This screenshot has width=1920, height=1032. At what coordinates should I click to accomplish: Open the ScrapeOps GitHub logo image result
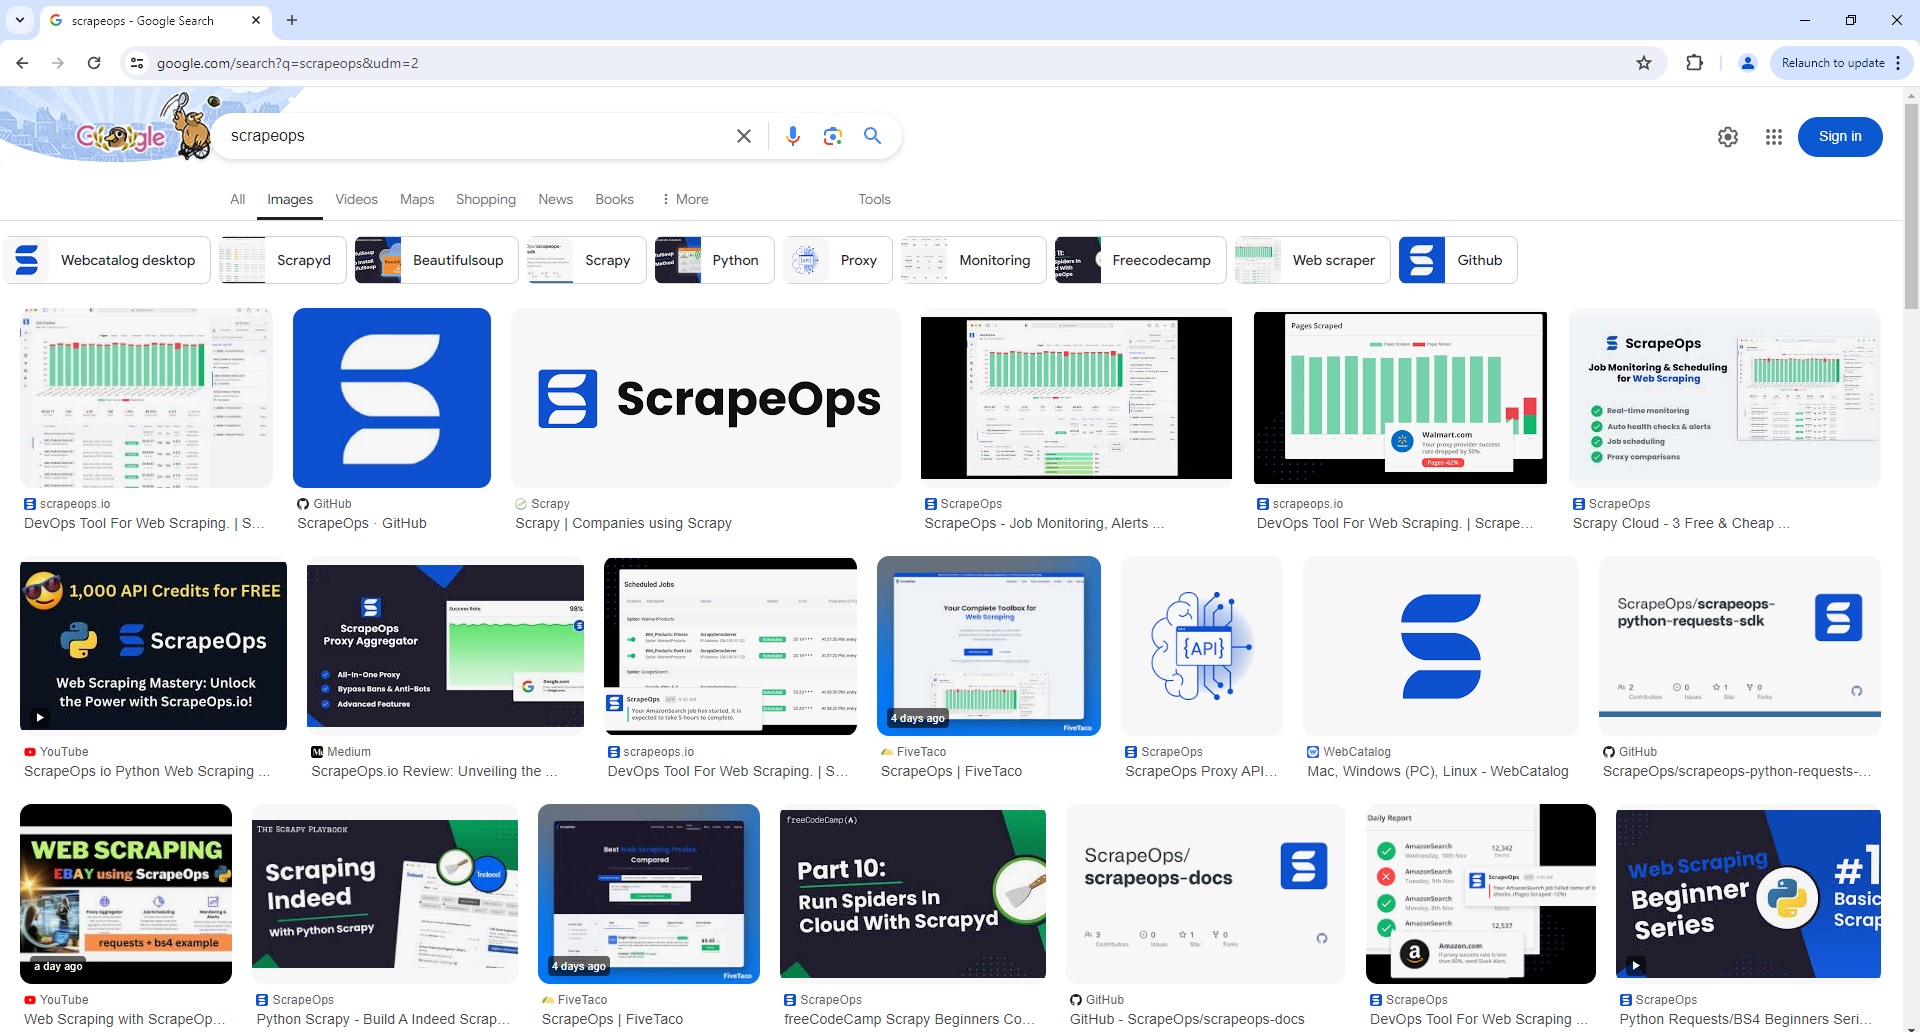pos(391,397)
